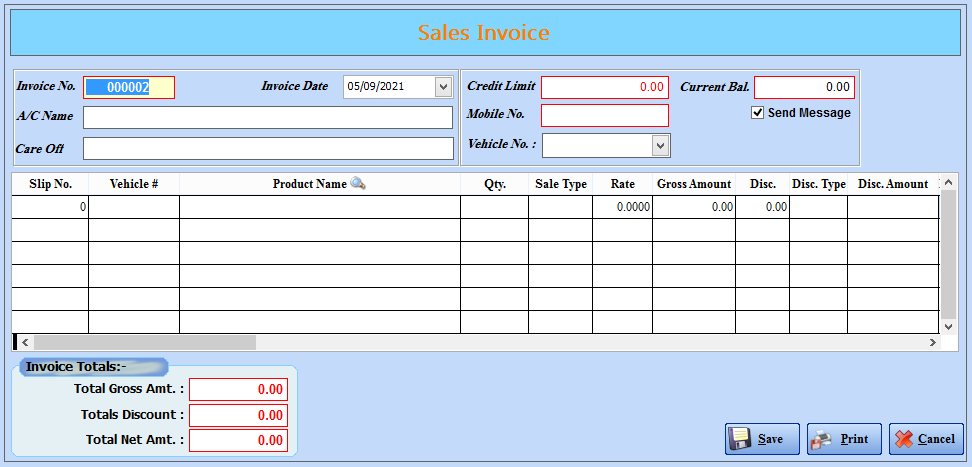Click the grid scroll-down arrow
Image resolution: width=972 pixels, height=467 pixels.
click(948, 326)
